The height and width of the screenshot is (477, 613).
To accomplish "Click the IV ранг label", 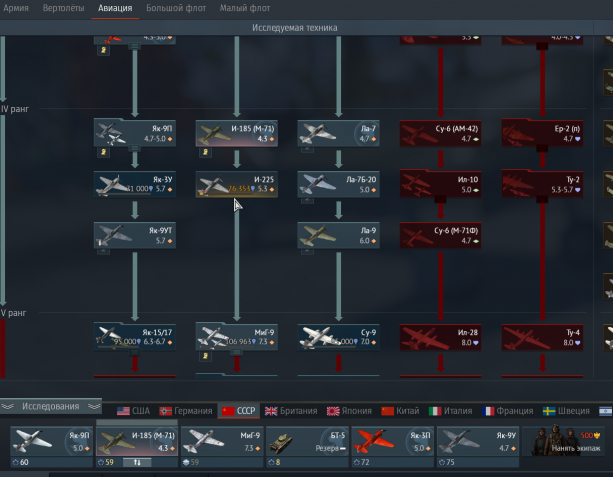I will tap(15, 109).
